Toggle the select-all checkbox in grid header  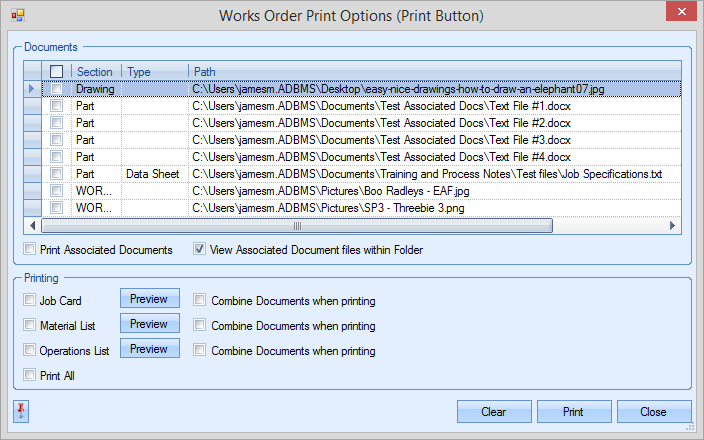coord(57,72)
